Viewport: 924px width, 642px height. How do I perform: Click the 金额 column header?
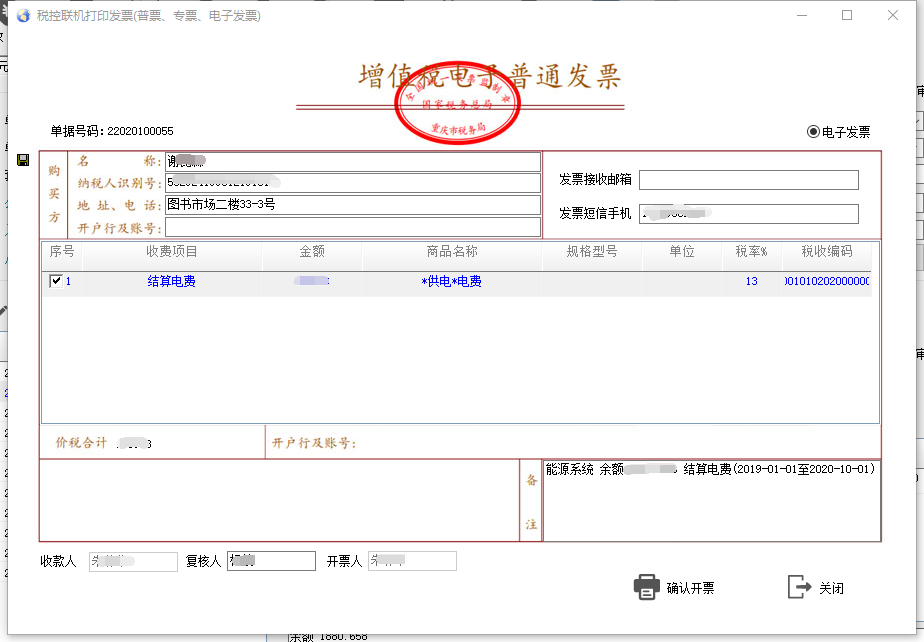coord(312,252)
